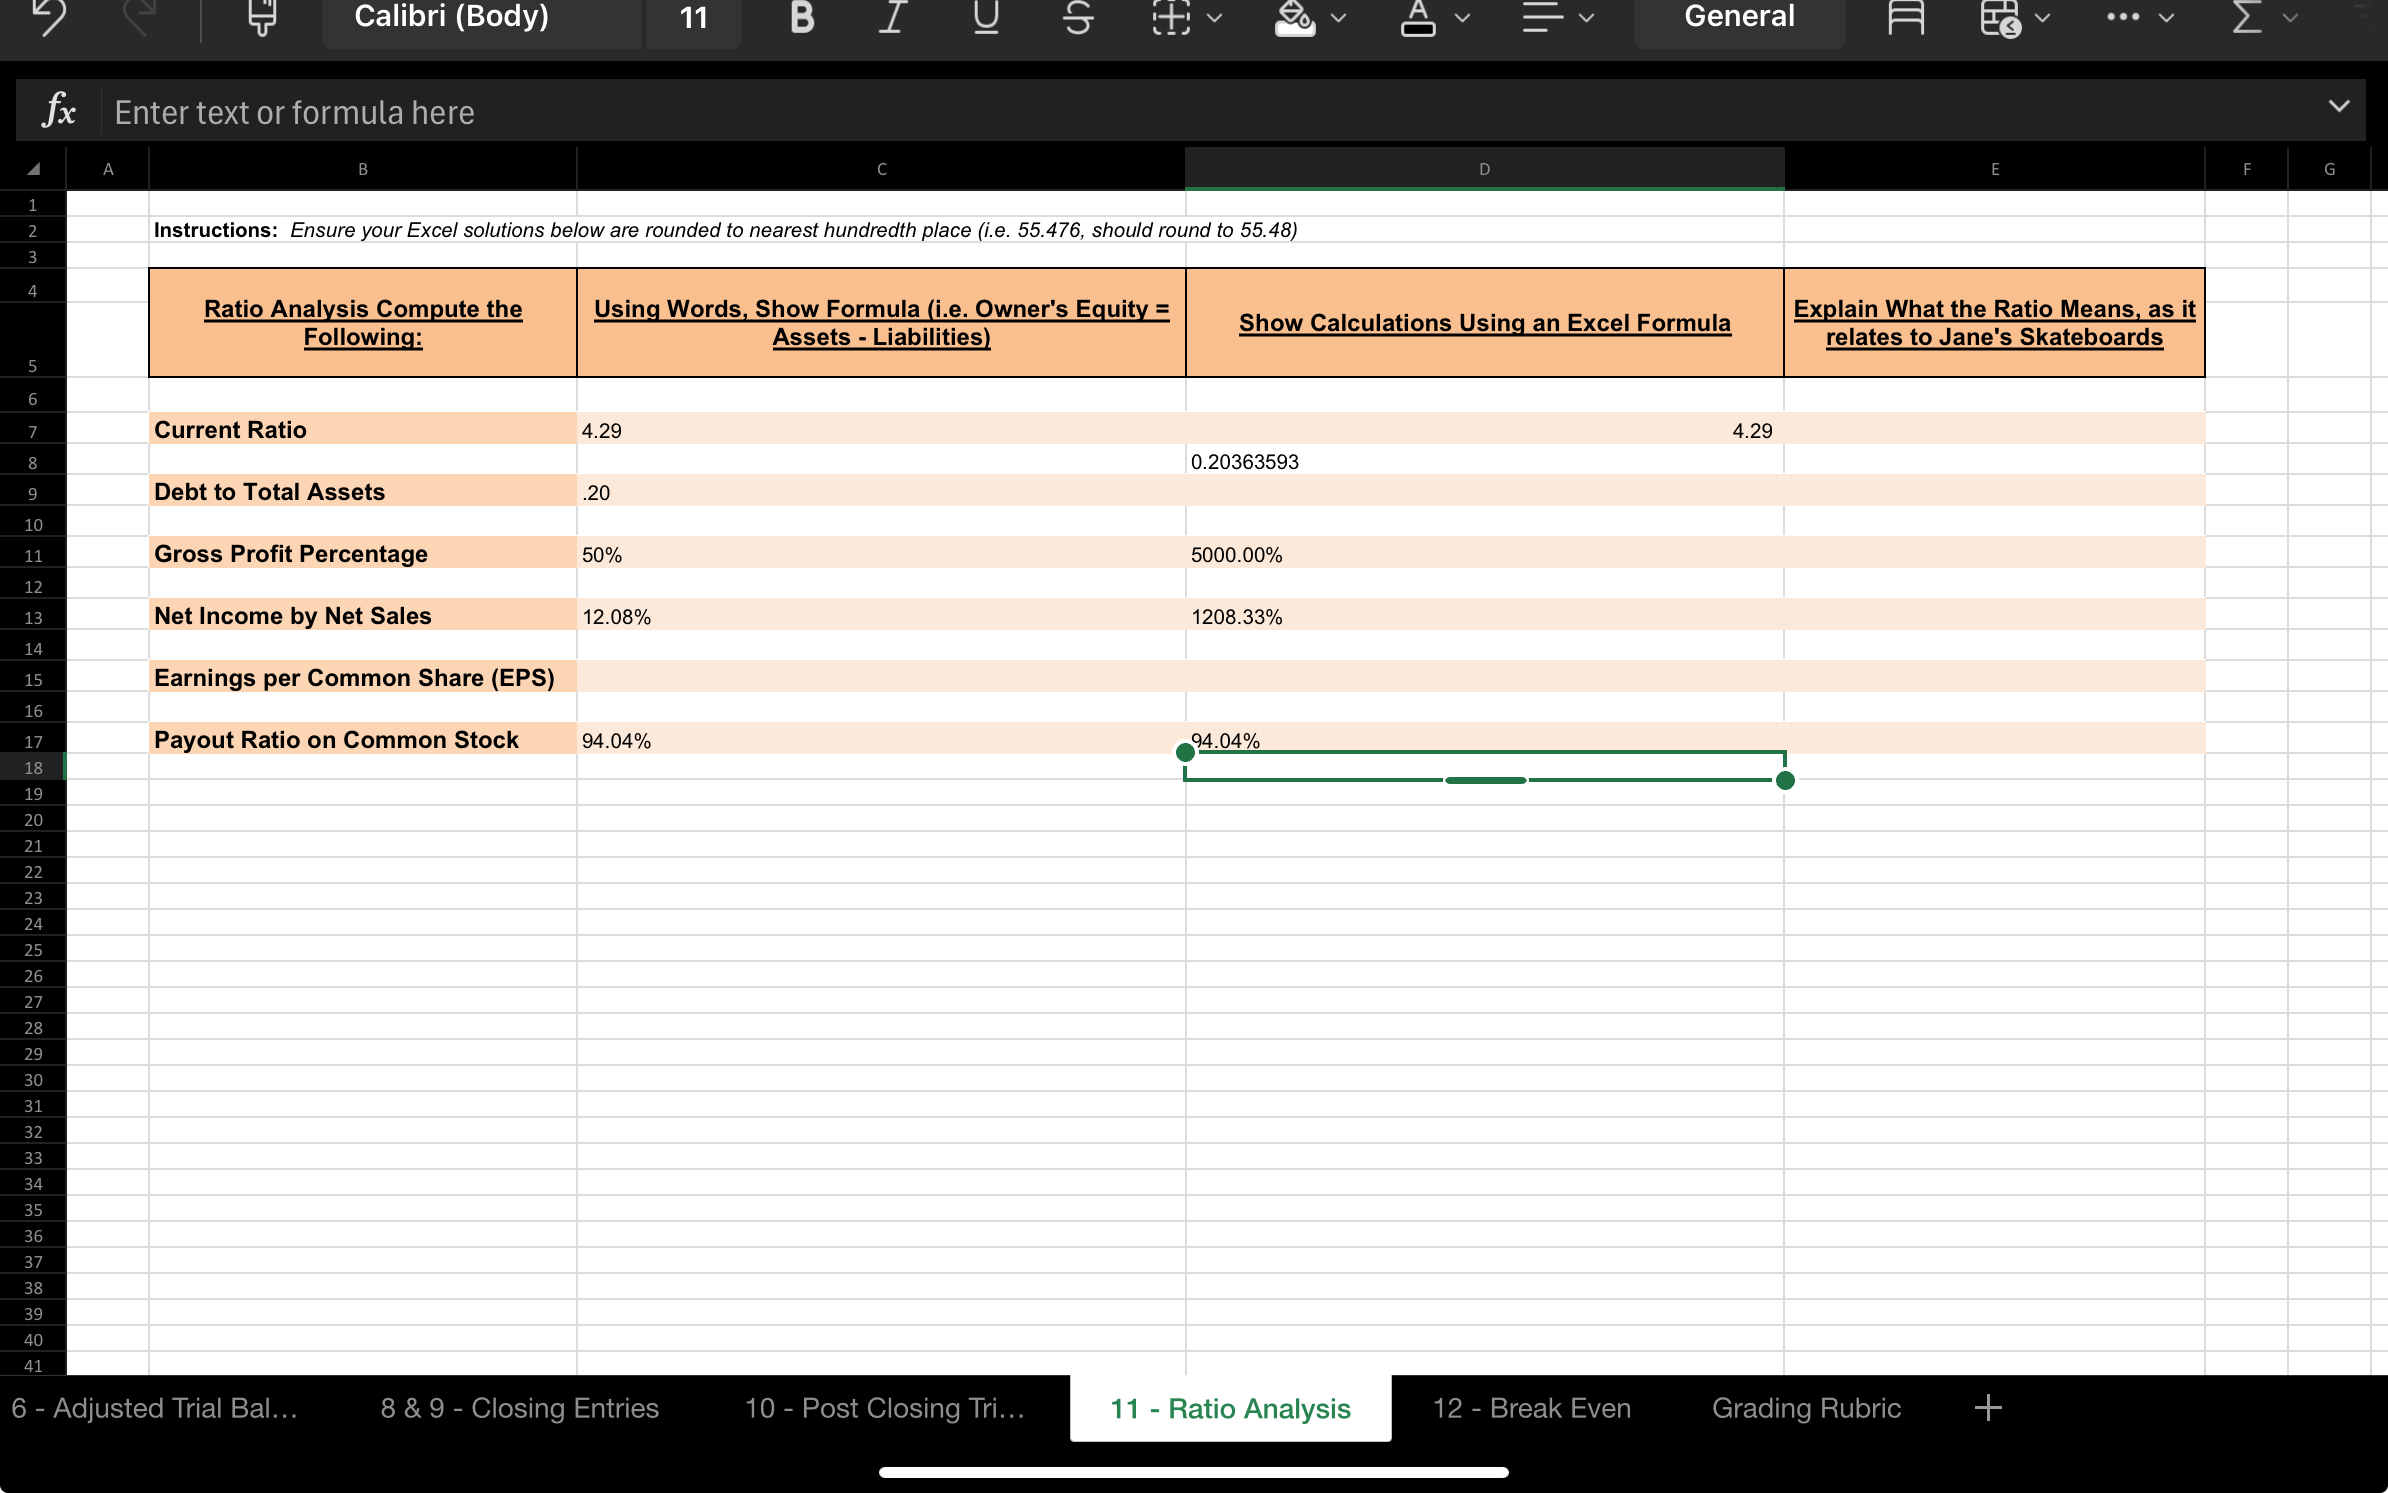Viewport: 2388px width, 1493px height.
Task: Click the Undo arrow icon
Action: (x=50, y=17)
